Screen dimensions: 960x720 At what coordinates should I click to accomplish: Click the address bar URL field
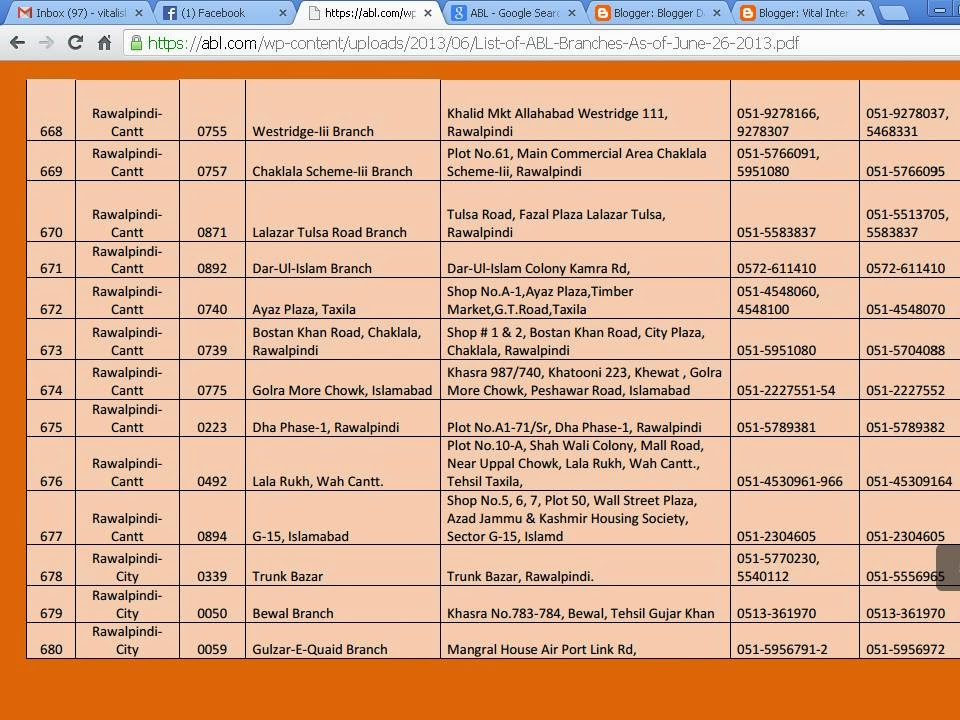point(542,43)
